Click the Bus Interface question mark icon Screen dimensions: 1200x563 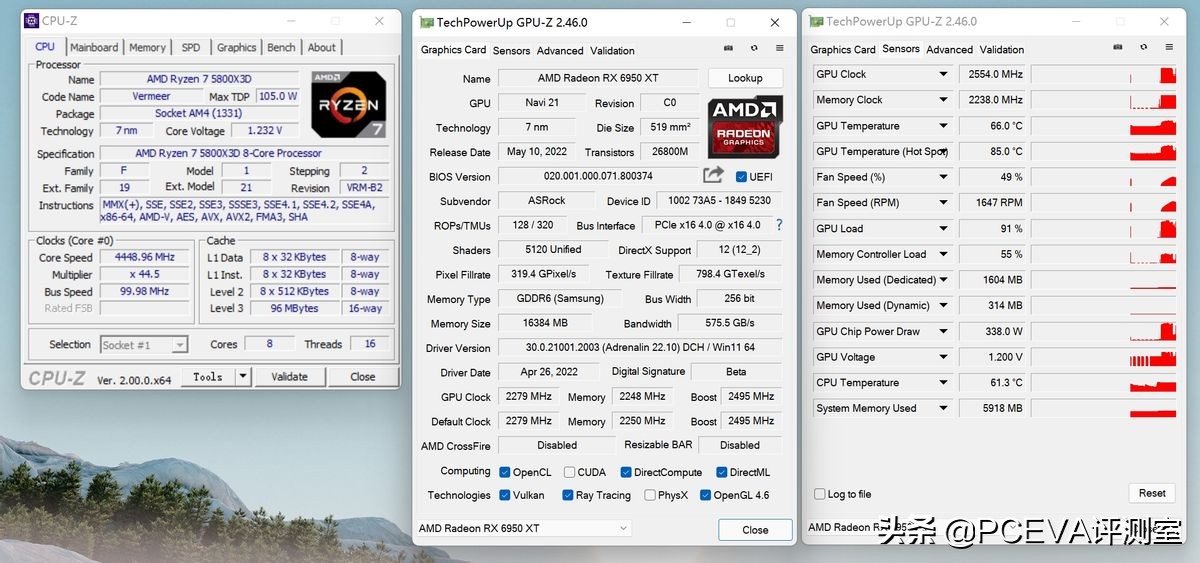(x=779, y=225)
